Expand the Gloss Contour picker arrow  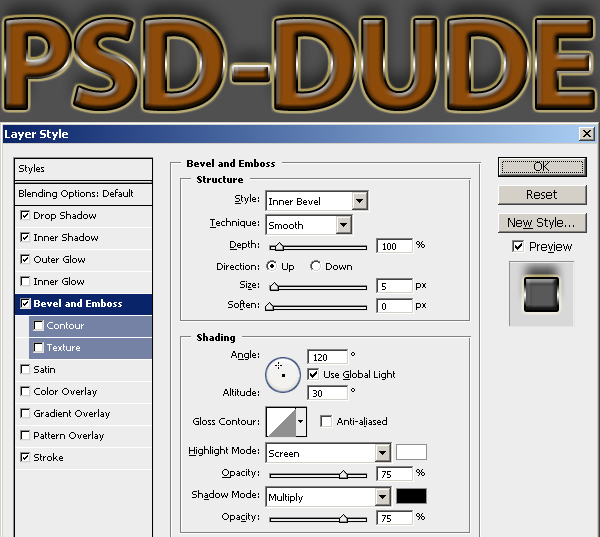[301, 422]
